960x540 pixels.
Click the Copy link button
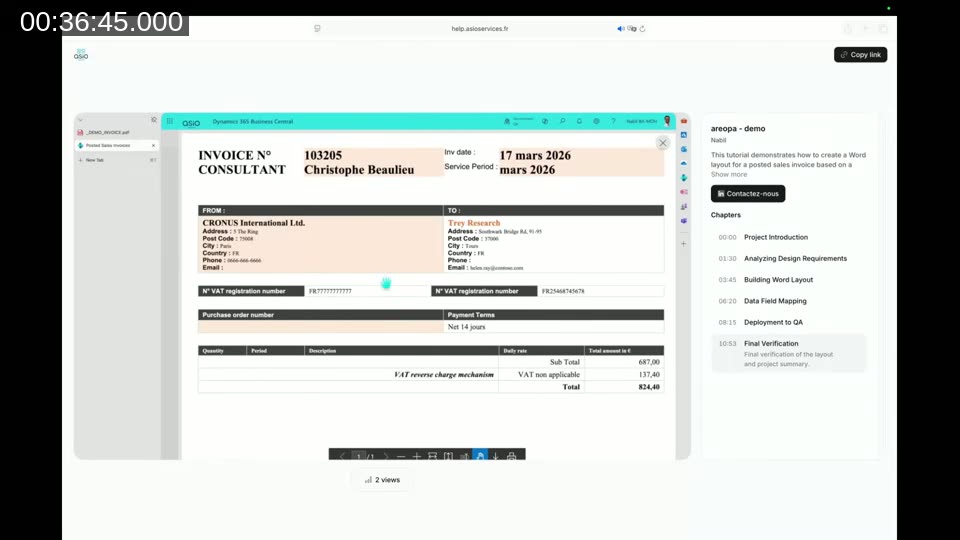(x=860, y=54)
